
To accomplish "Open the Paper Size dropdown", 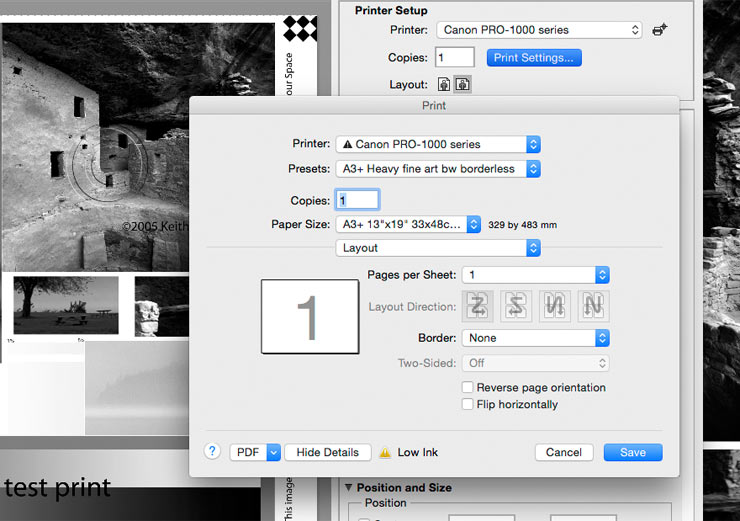I will (408, 225).
